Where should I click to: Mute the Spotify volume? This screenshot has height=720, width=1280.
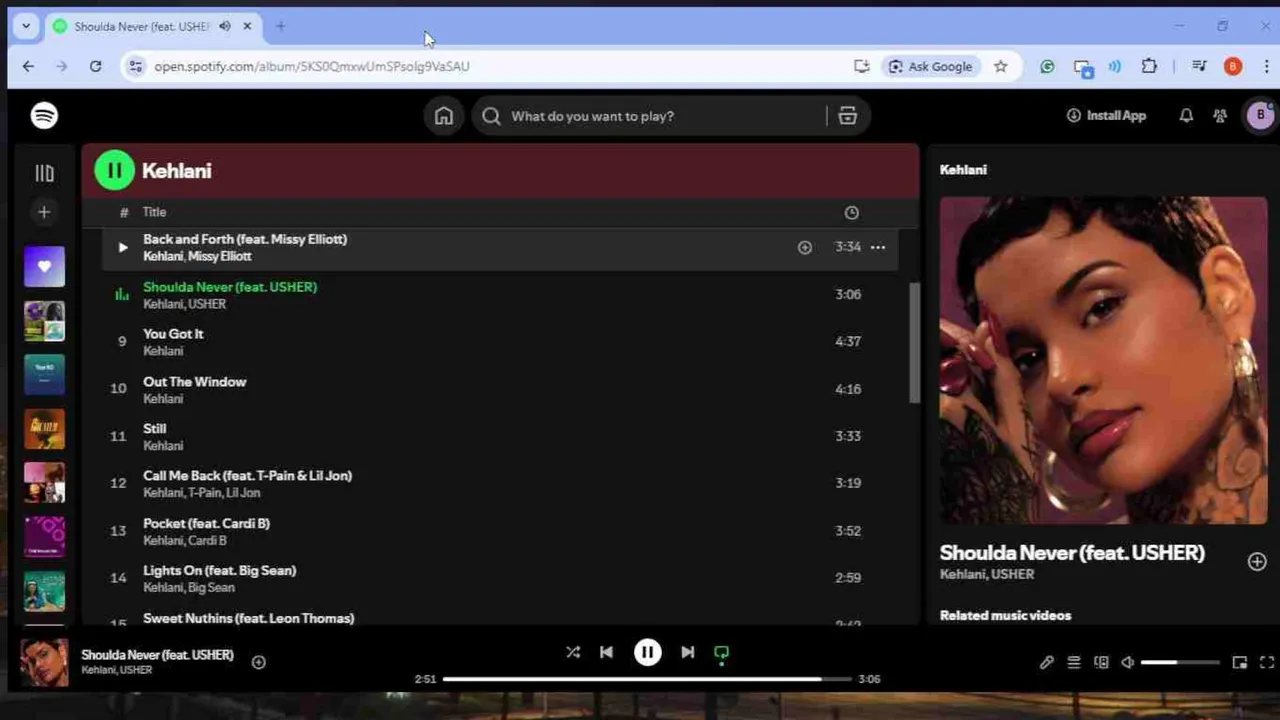coord(1128,662)
